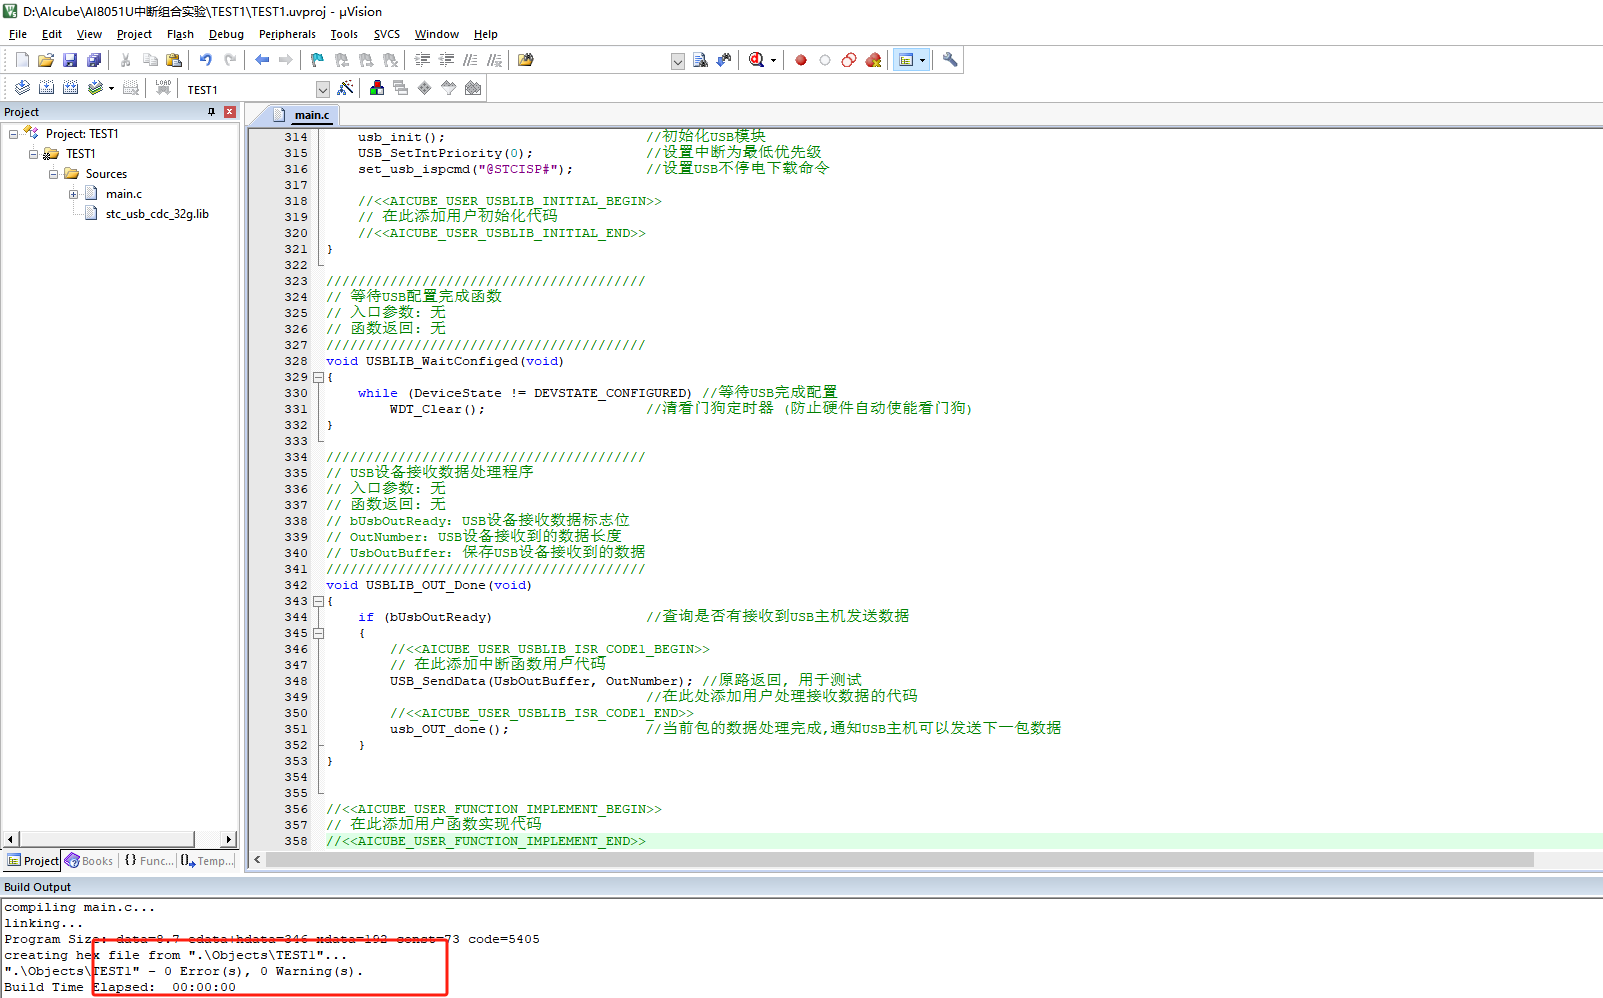Collapse the code fold at line 345

318,633
